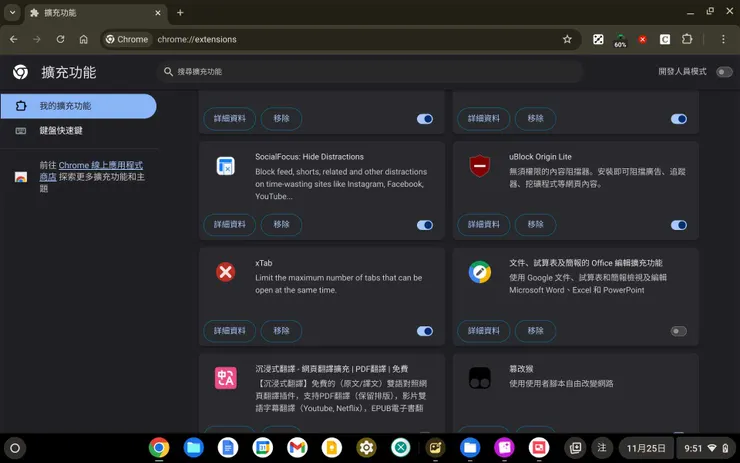Click the 沉浸式翻譯 pink translate icon

[226, 378]
